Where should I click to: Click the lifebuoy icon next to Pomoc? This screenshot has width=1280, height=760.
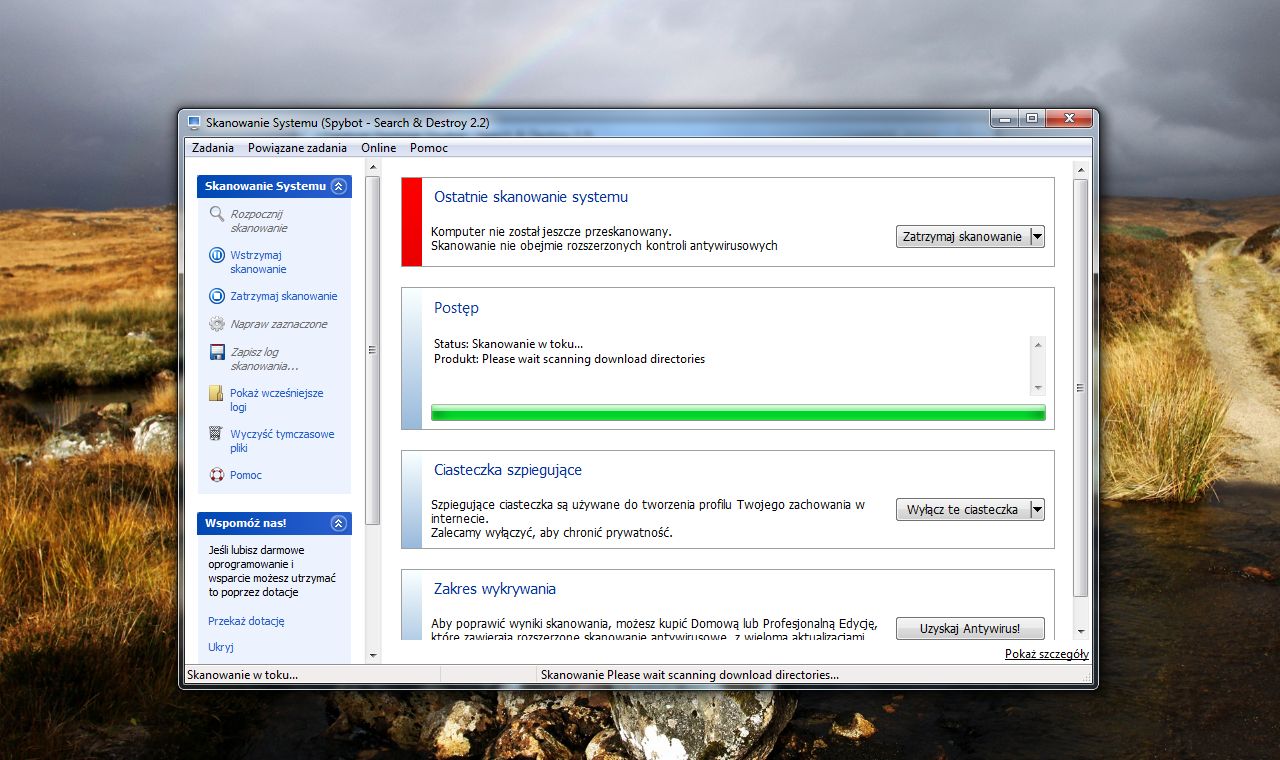(x=217, y=475)
